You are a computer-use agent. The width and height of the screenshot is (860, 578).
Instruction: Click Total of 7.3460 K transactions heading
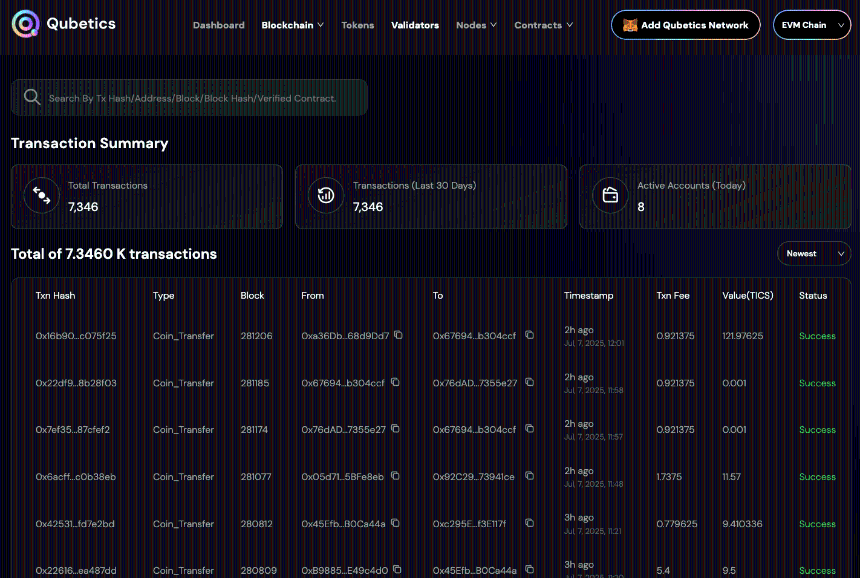pos(114,254)
